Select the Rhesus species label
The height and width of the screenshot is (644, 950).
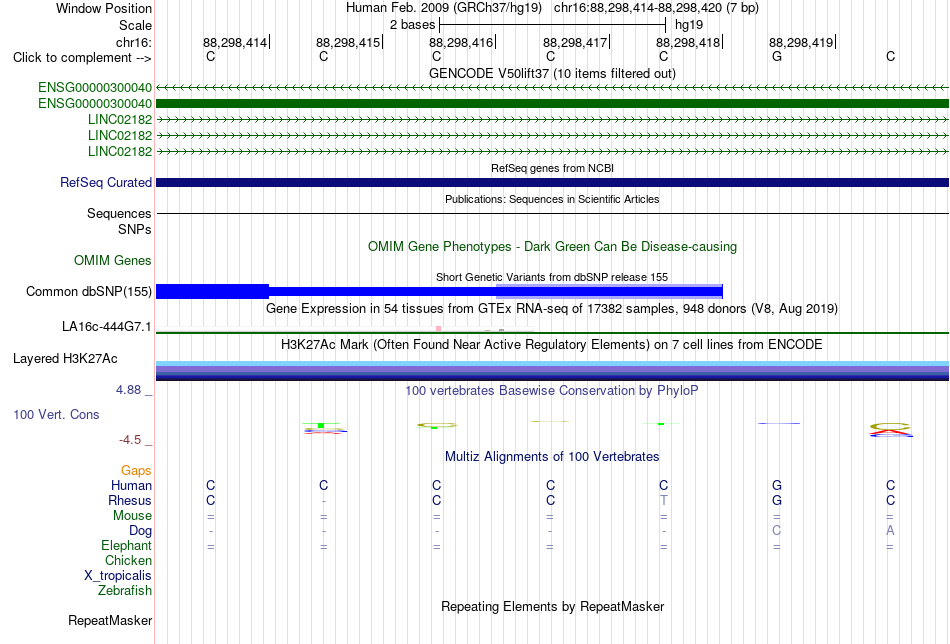[x=130, y=500]
